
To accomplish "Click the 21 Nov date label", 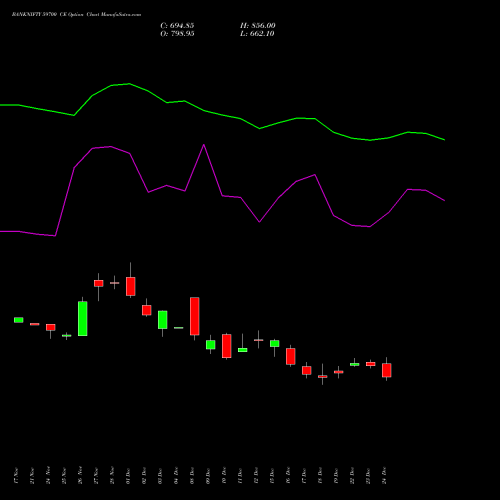I will (32, 475).
